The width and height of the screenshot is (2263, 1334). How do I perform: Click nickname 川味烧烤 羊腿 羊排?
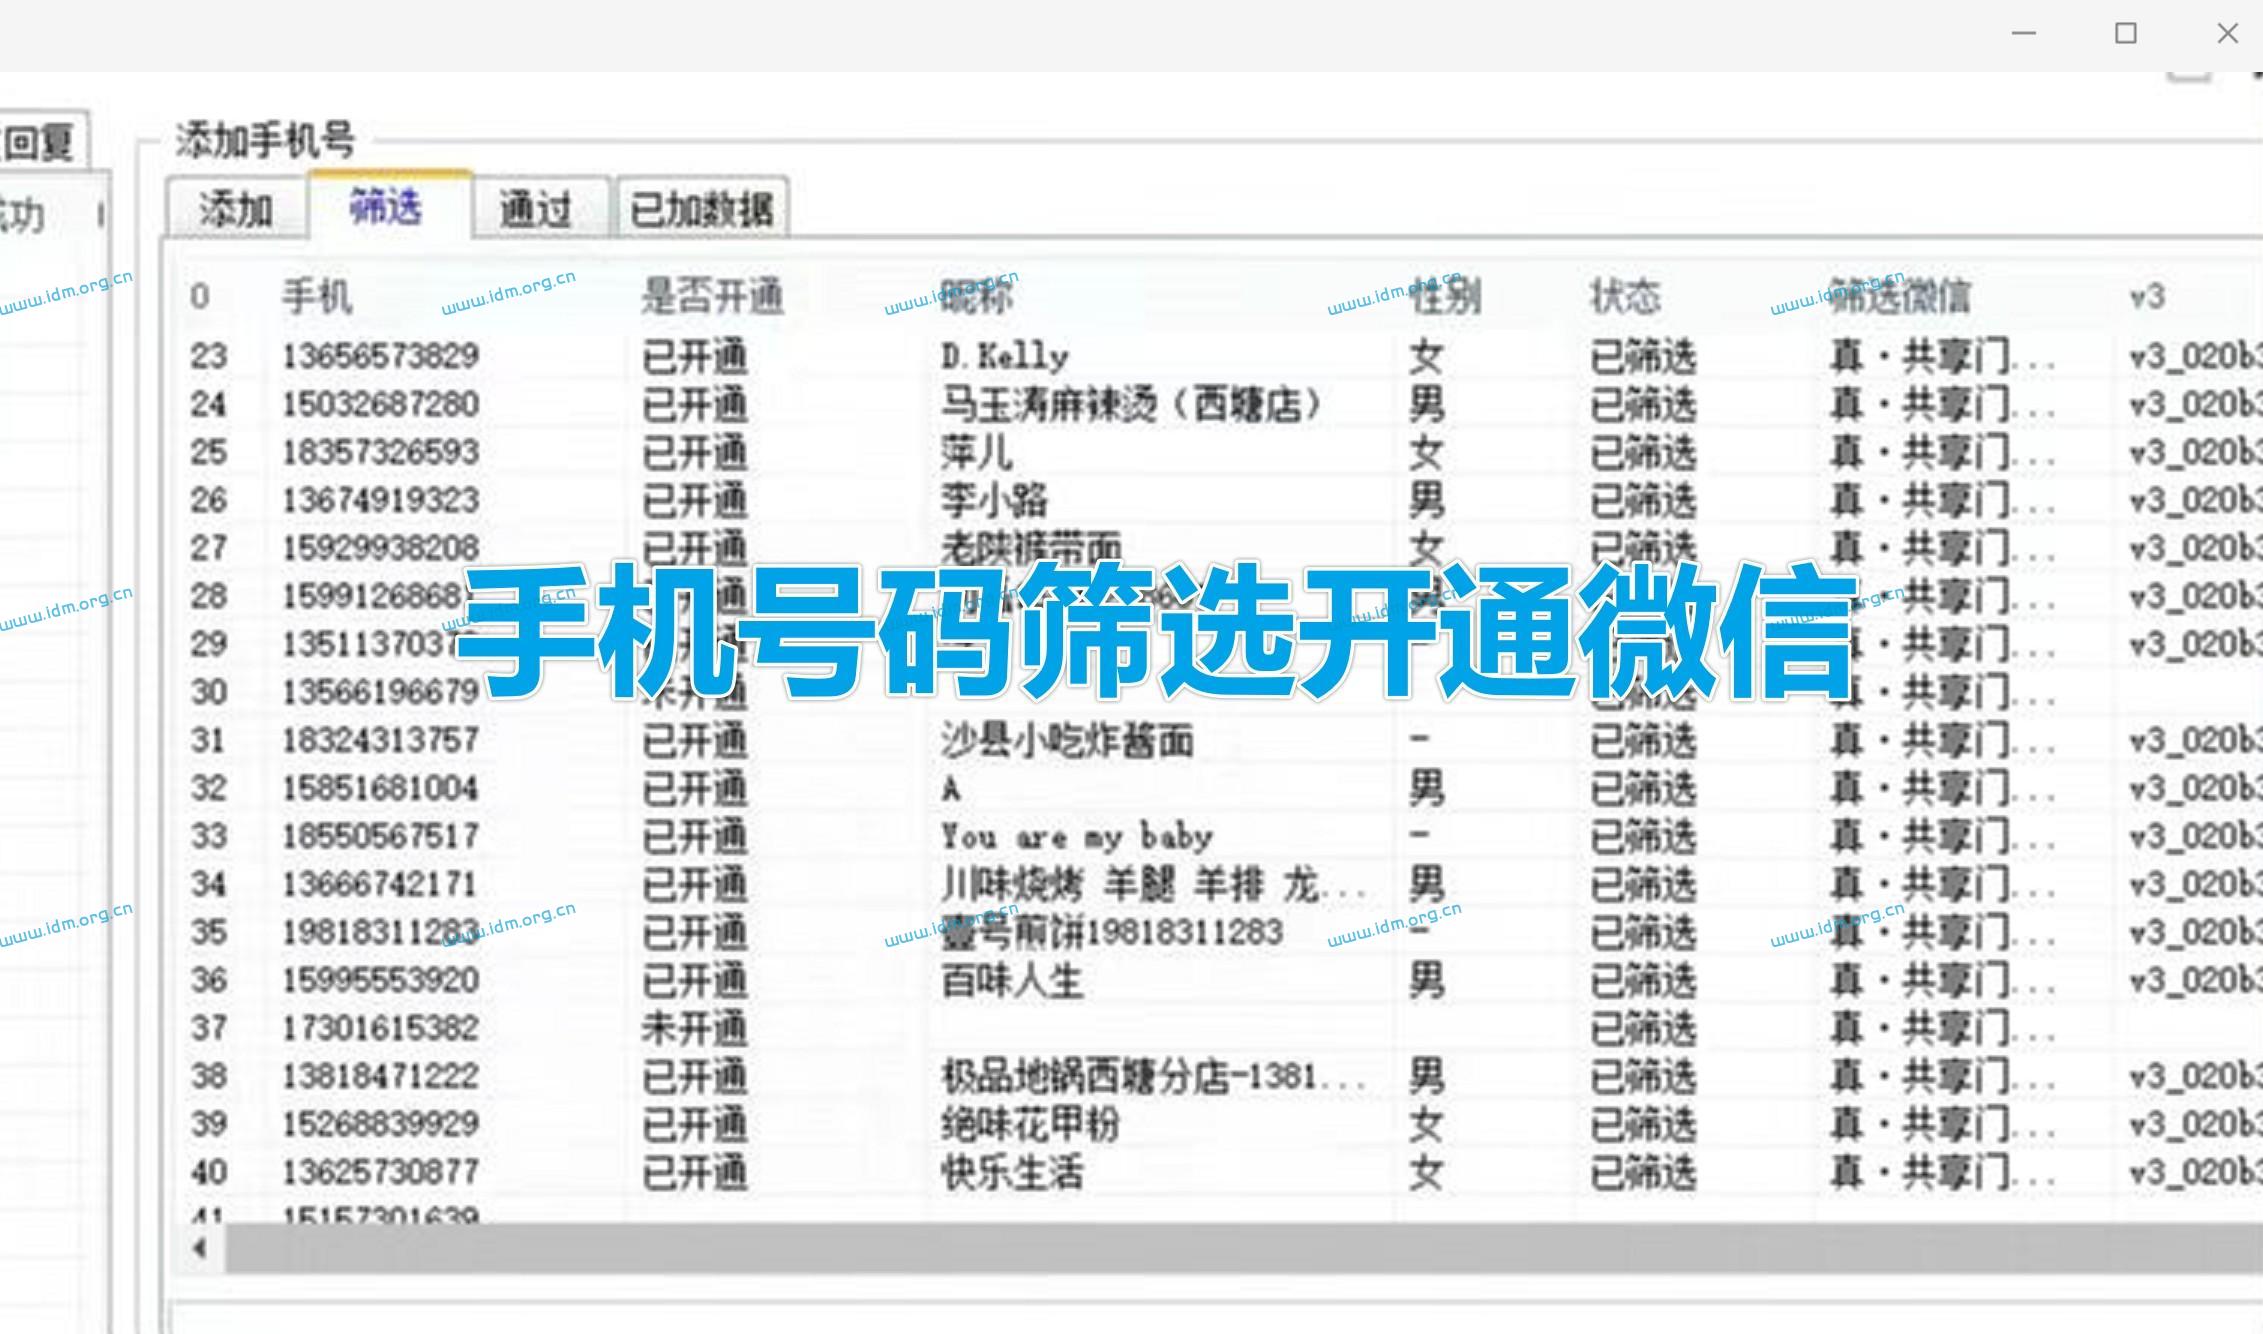point(1153,884)
